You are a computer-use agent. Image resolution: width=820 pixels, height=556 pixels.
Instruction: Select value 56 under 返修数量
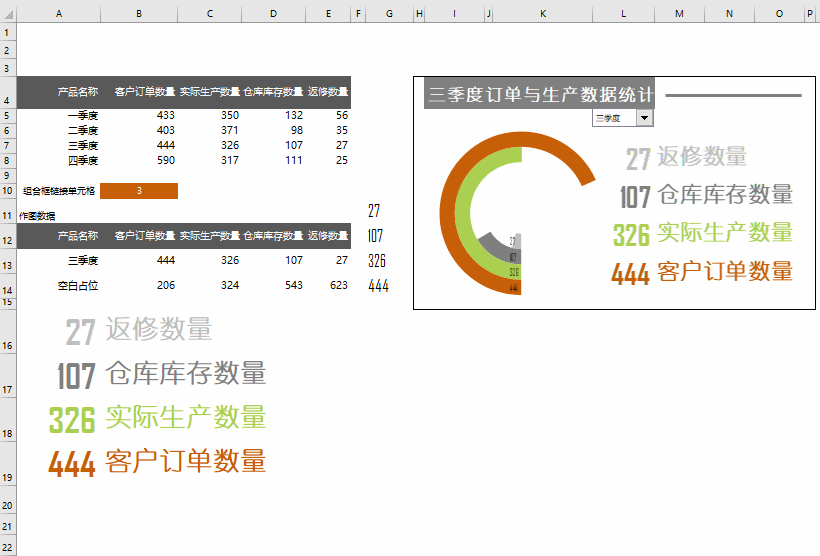[x=342, y=115]
